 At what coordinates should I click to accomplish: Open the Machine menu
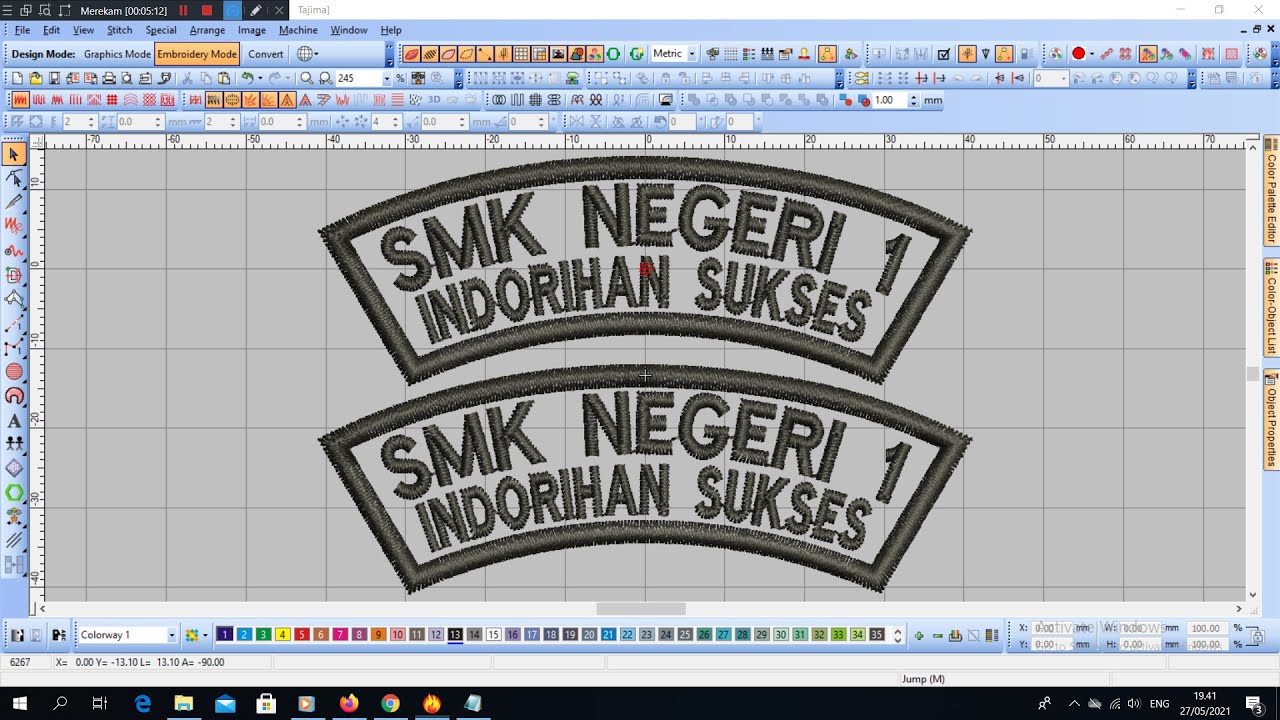pos(298,30)
